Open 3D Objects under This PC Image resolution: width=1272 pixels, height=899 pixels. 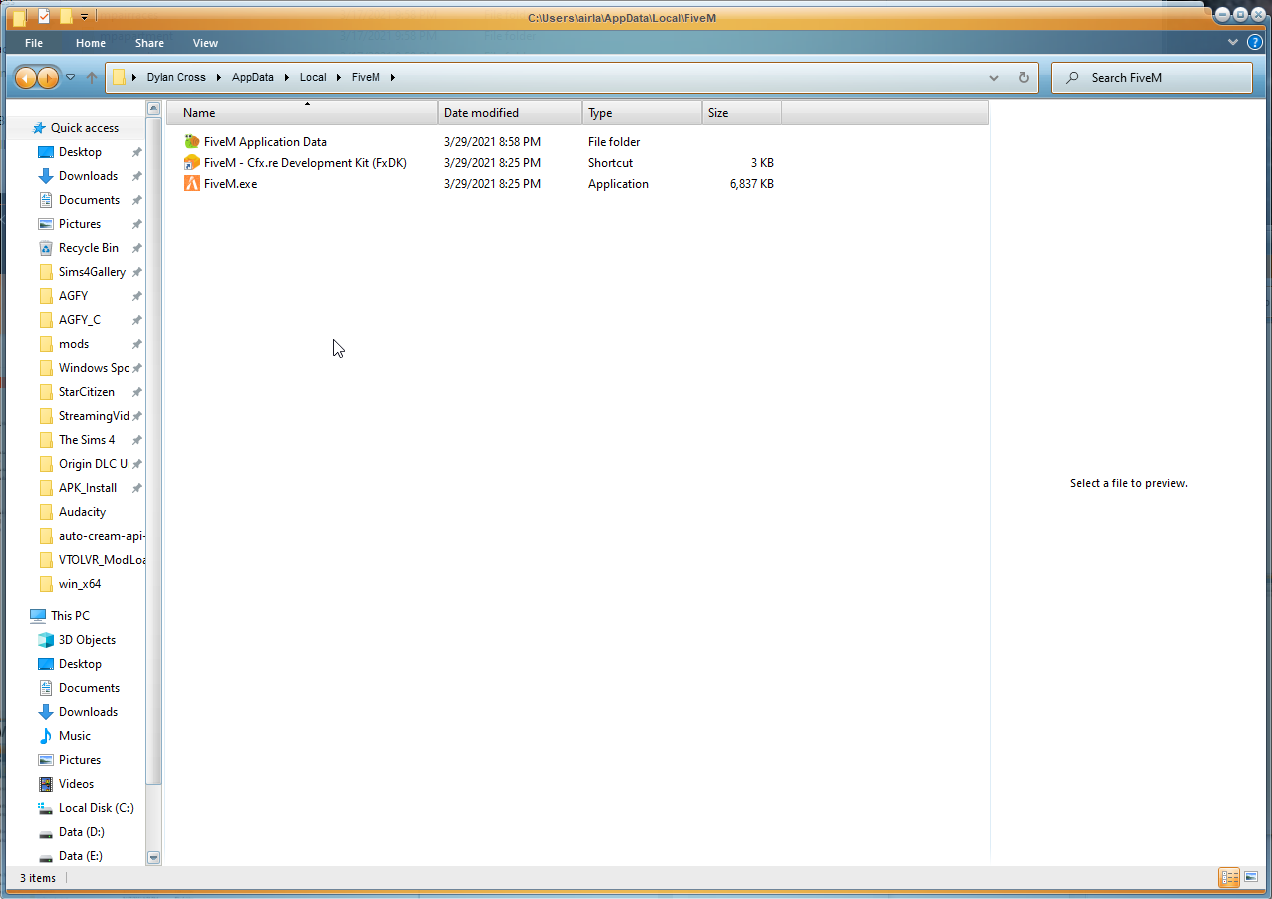tap(87, 640)
